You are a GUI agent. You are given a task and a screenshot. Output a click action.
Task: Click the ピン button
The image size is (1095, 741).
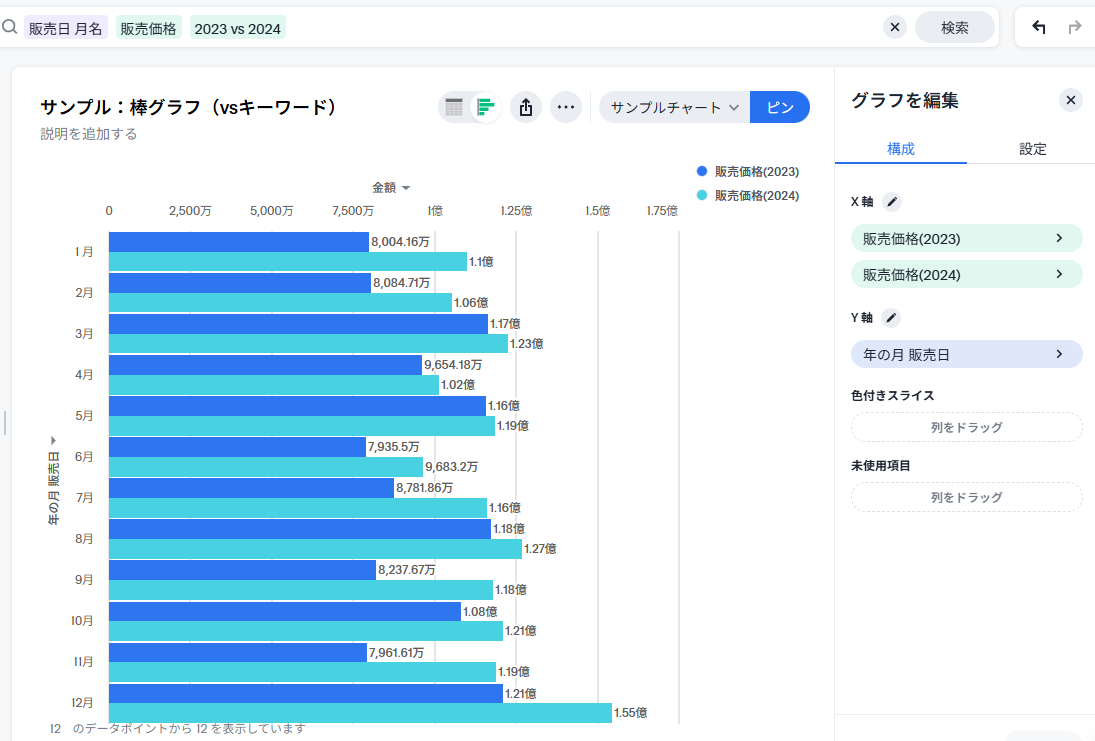click(x=780, y=107)
